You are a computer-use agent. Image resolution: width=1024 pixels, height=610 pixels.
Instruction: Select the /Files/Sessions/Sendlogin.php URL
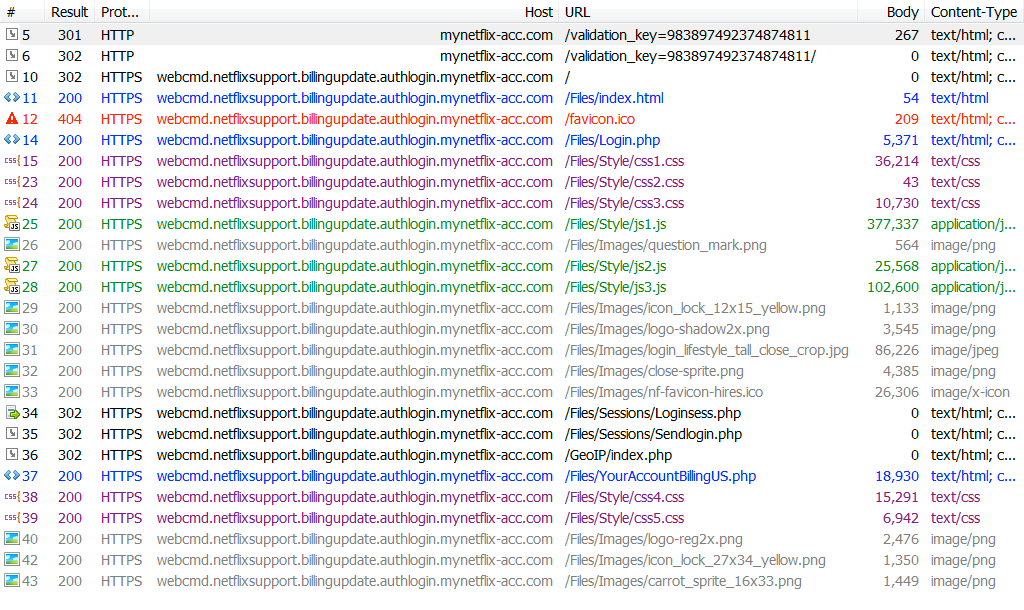653,434
